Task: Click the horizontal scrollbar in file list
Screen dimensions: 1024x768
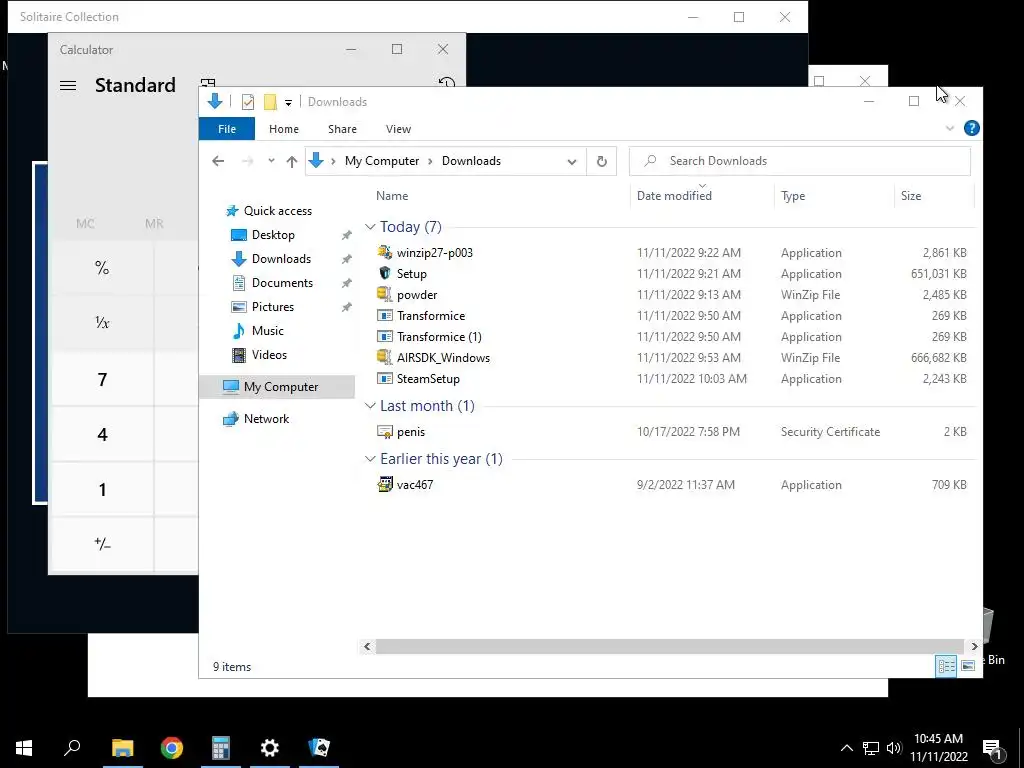Action: click(669, 646)
